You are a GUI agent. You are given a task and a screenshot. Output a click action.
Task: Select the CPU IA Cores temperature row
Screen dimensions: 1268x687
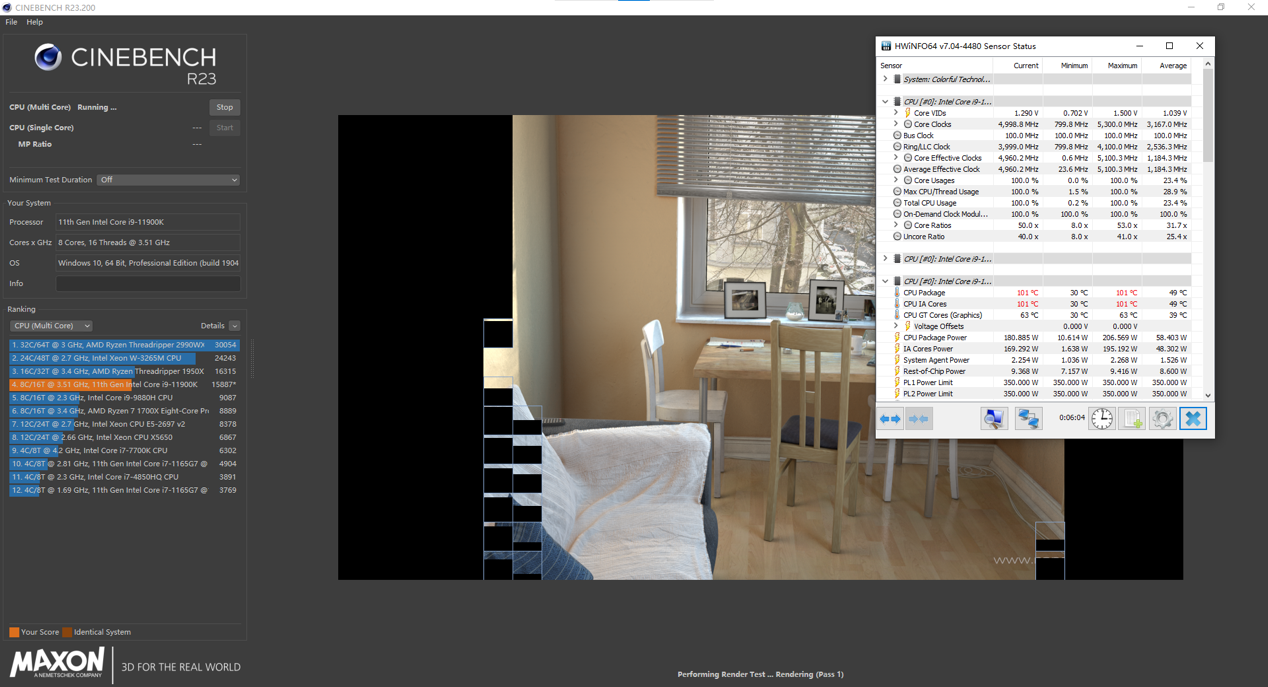[x=1034, y=304]
